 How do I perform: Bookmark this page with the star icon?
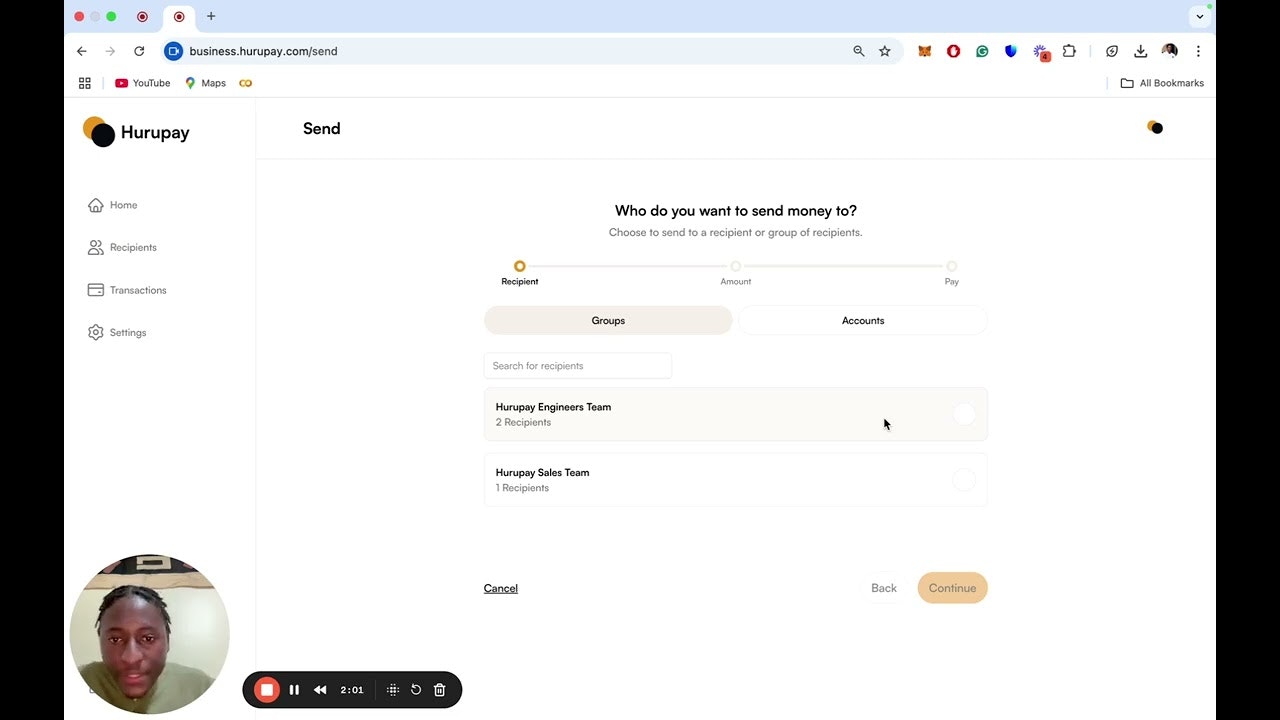click(885, 51)
